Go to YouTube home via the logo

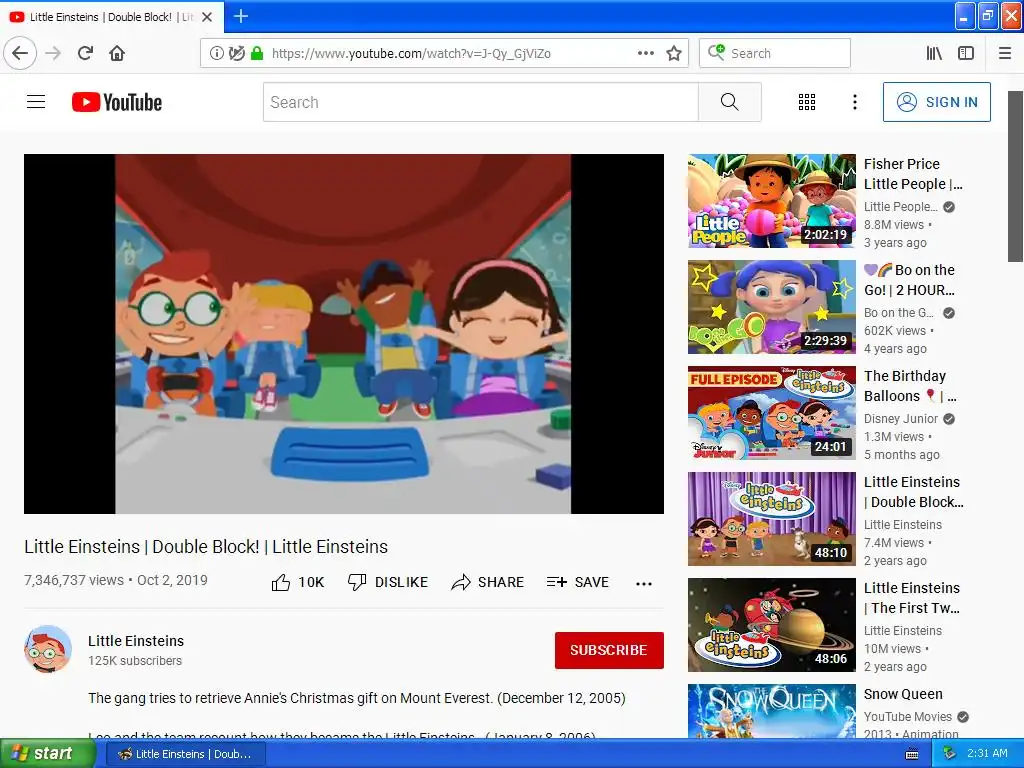(117, 102)
